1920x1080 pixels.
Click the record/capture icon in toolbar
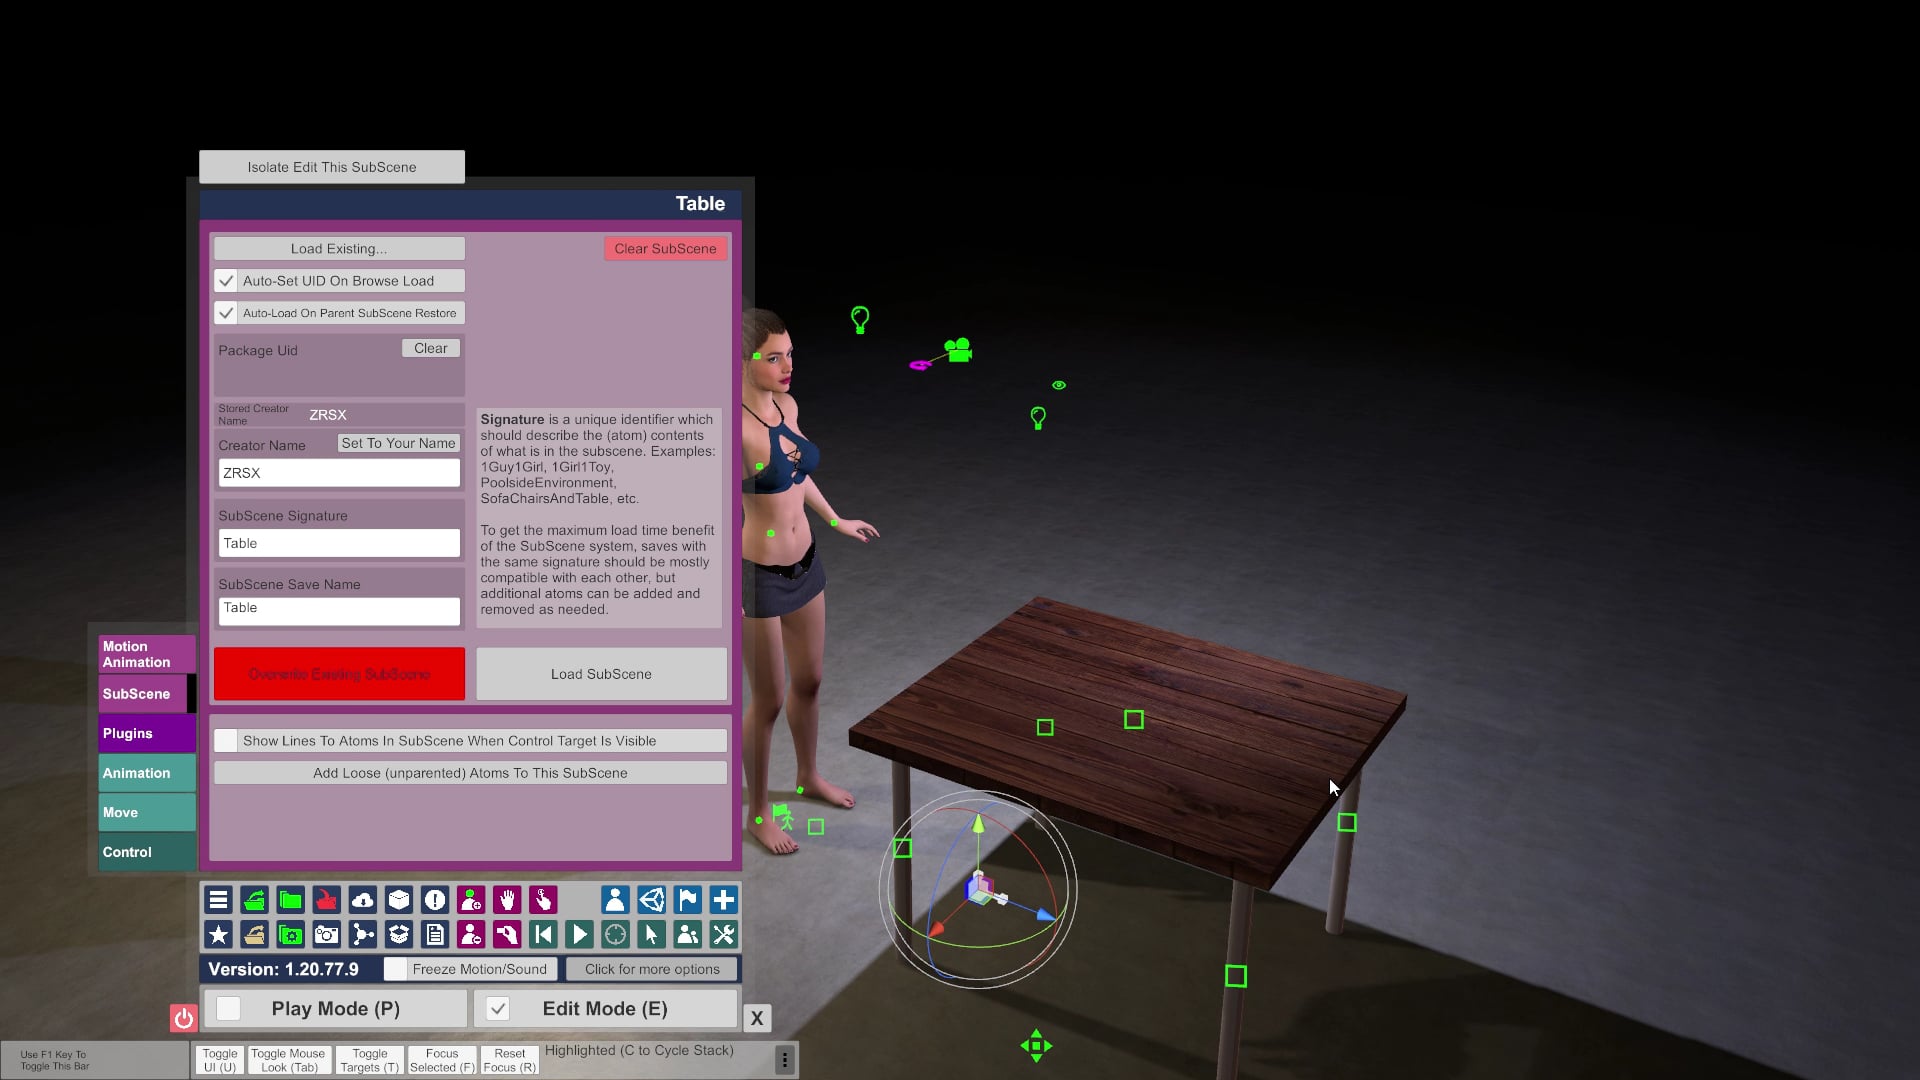tap(327, 935)
